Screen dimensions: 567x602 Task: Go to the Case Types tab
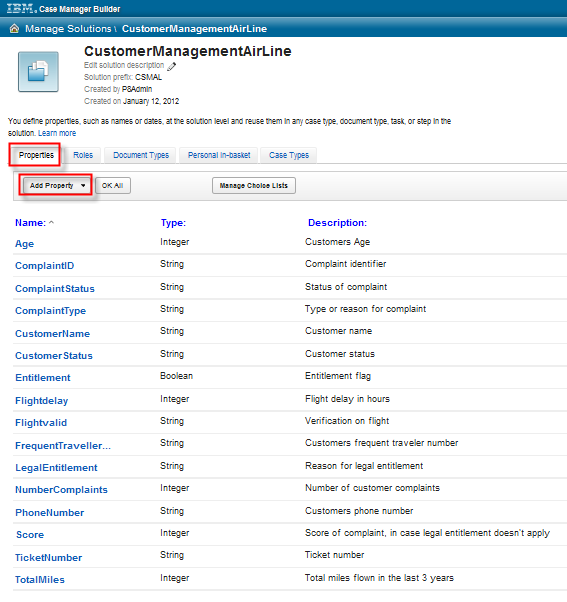tap(289, 155)
